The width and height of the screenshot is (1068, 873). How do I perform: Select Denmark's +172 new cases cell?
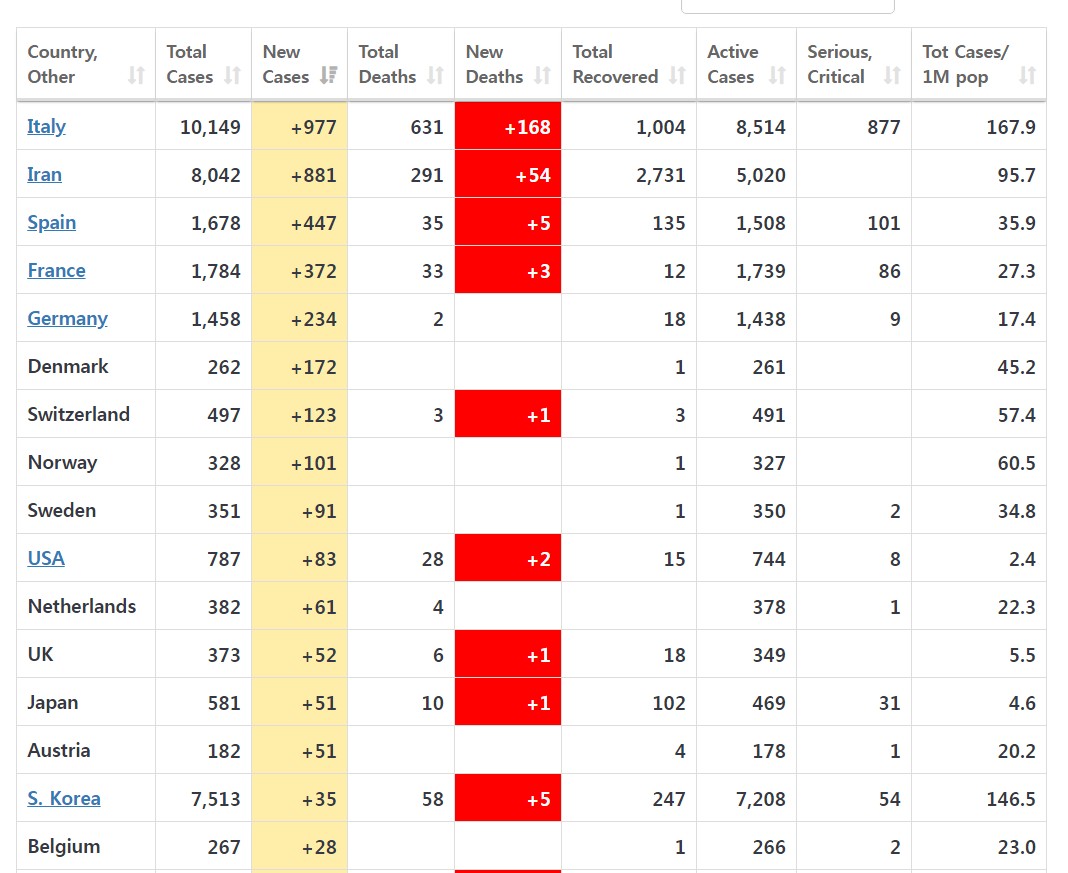click(x=299, y=366)
